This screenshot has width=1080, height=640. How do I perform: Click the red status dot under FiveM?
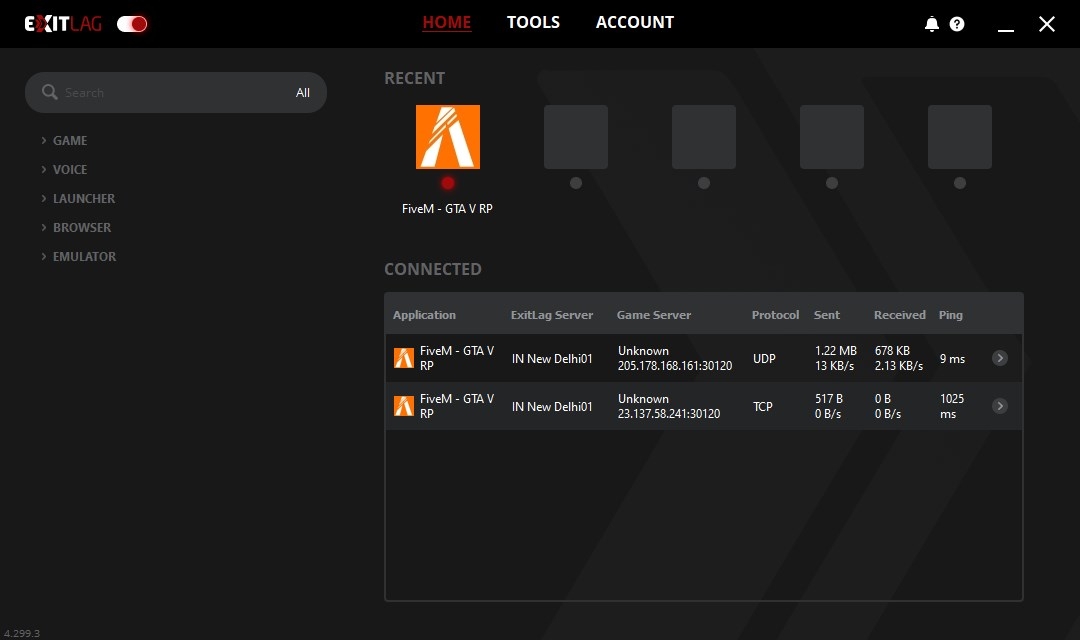[448, 183]
